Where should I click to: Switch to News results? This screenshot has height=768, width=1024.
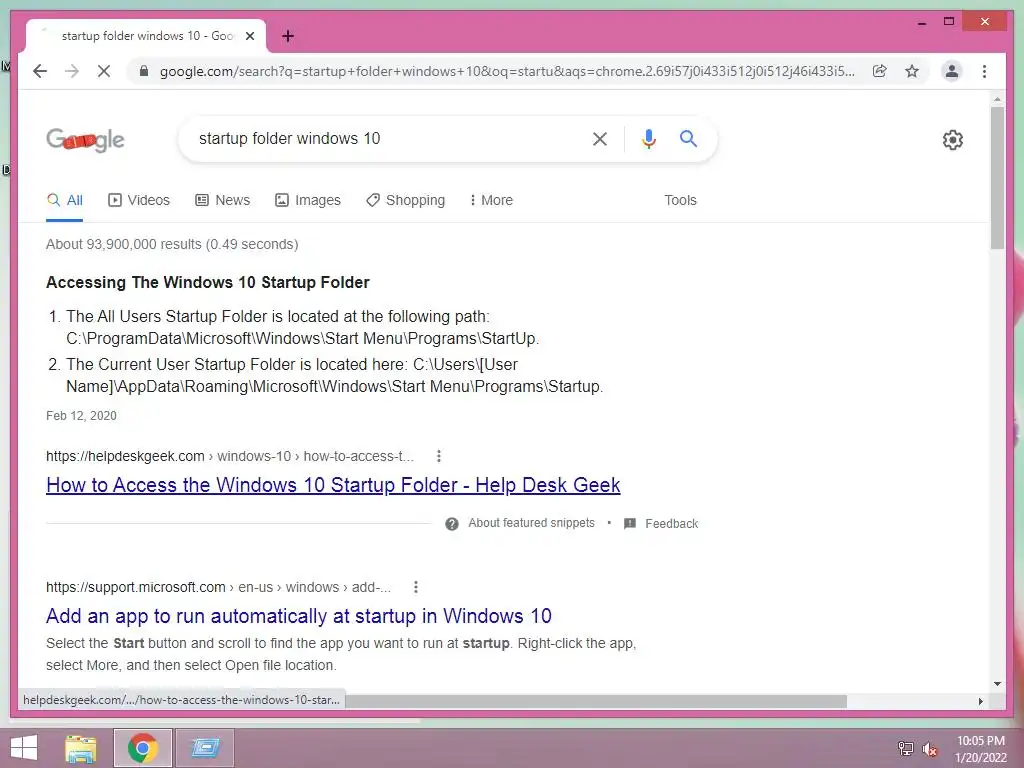(x=223, y=200)
